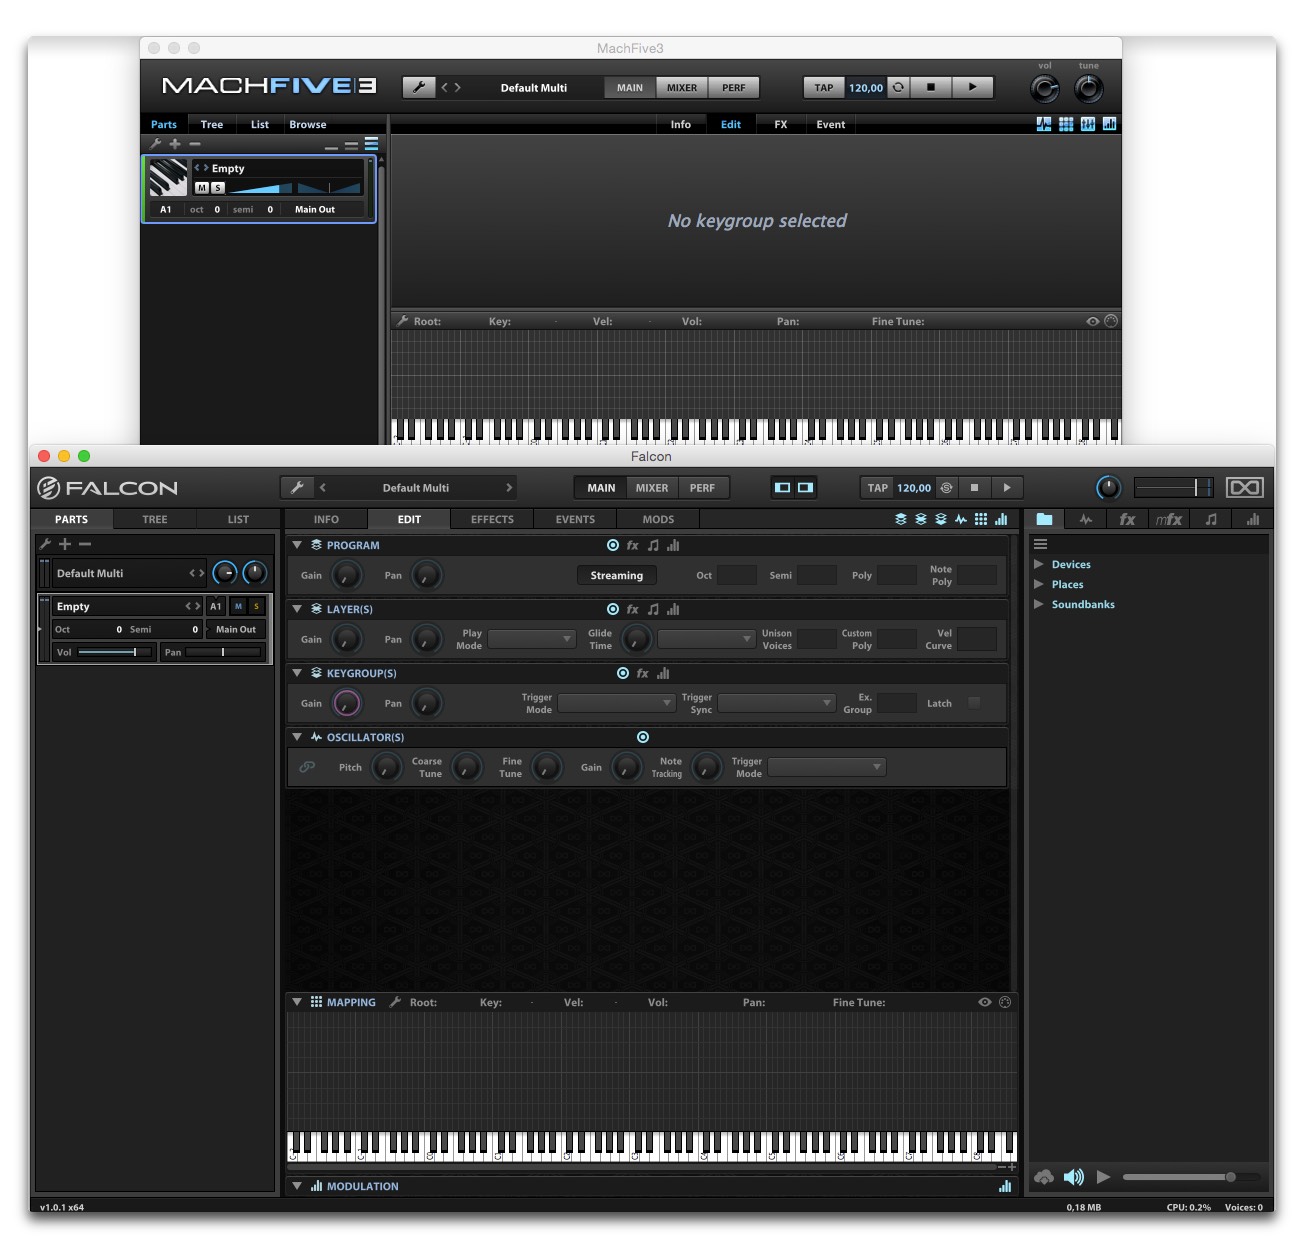1304x1248 pixels.
Task: Add a new part in Falcon's Parts panel
Action: [65, 544]
